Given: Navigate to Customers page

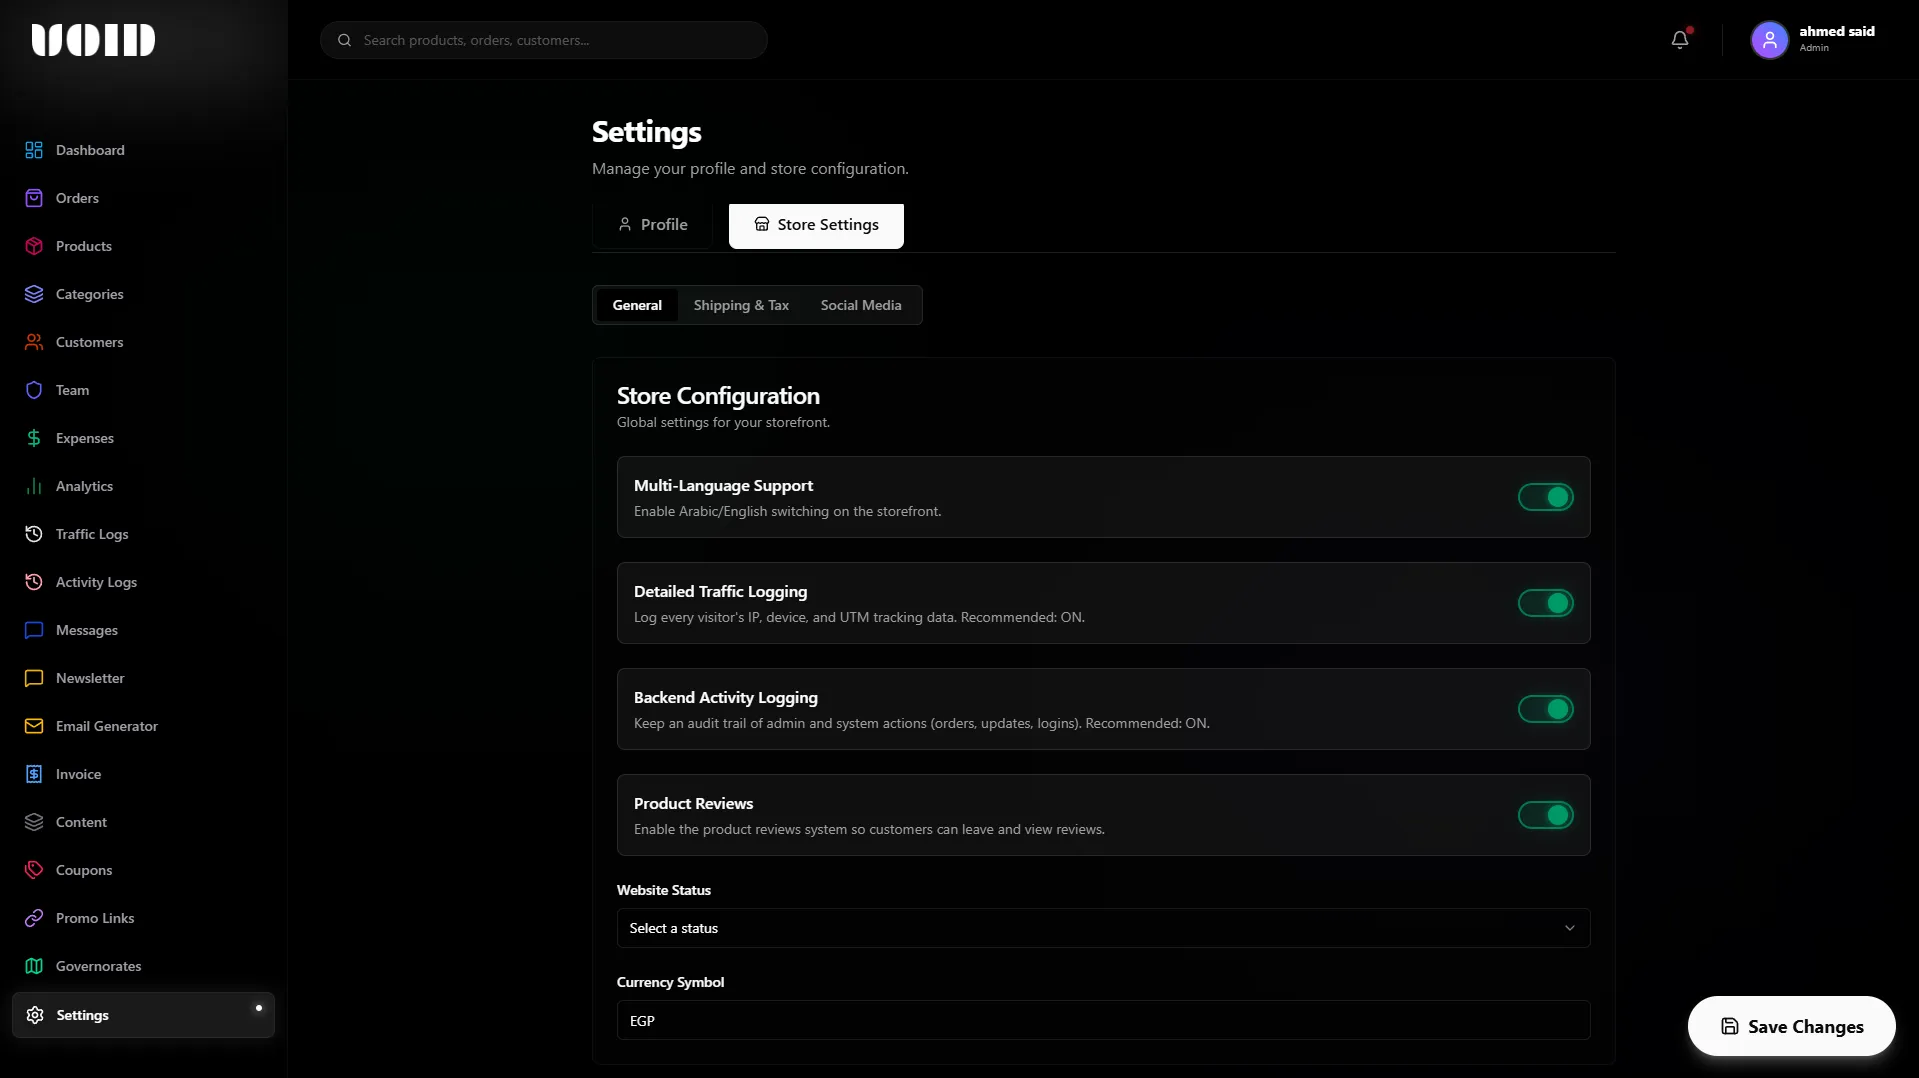Looking at the screenshot, I should [x=143, y=342].
